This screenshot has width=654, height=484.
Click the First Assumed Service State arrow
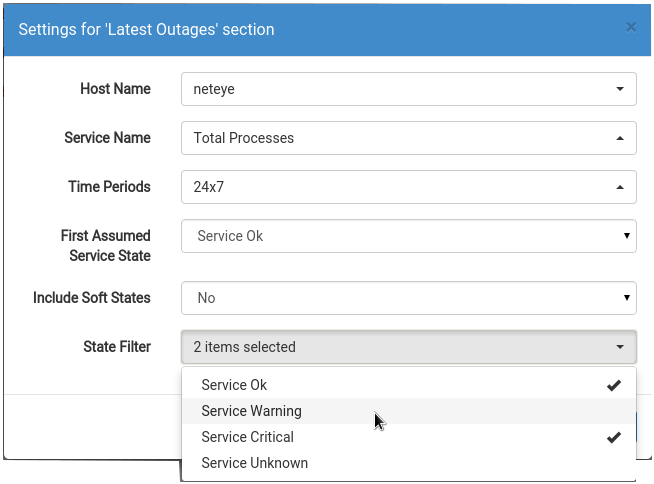tap(626, 236)
